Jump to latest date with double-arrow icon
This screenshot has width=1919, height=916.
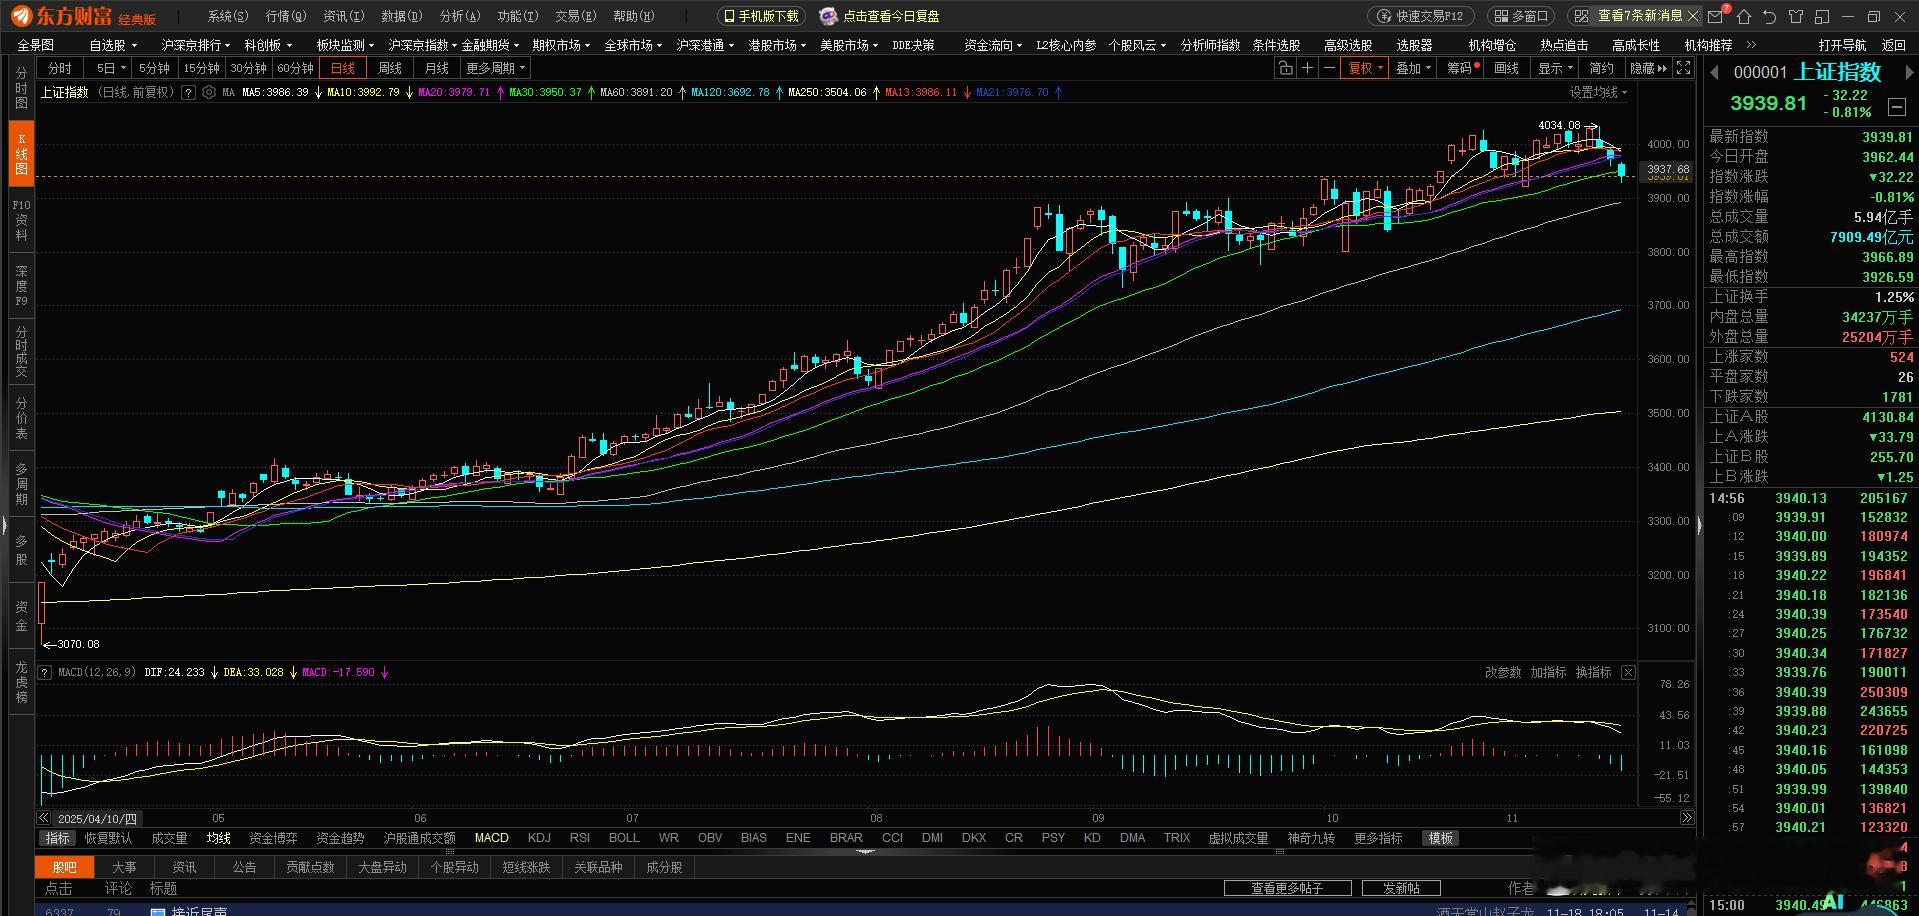tap(1687, 818)
